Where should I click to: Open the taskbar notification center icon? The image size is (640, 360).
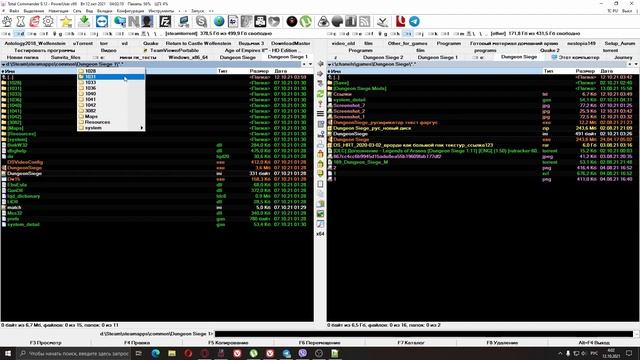click(629, 353)
